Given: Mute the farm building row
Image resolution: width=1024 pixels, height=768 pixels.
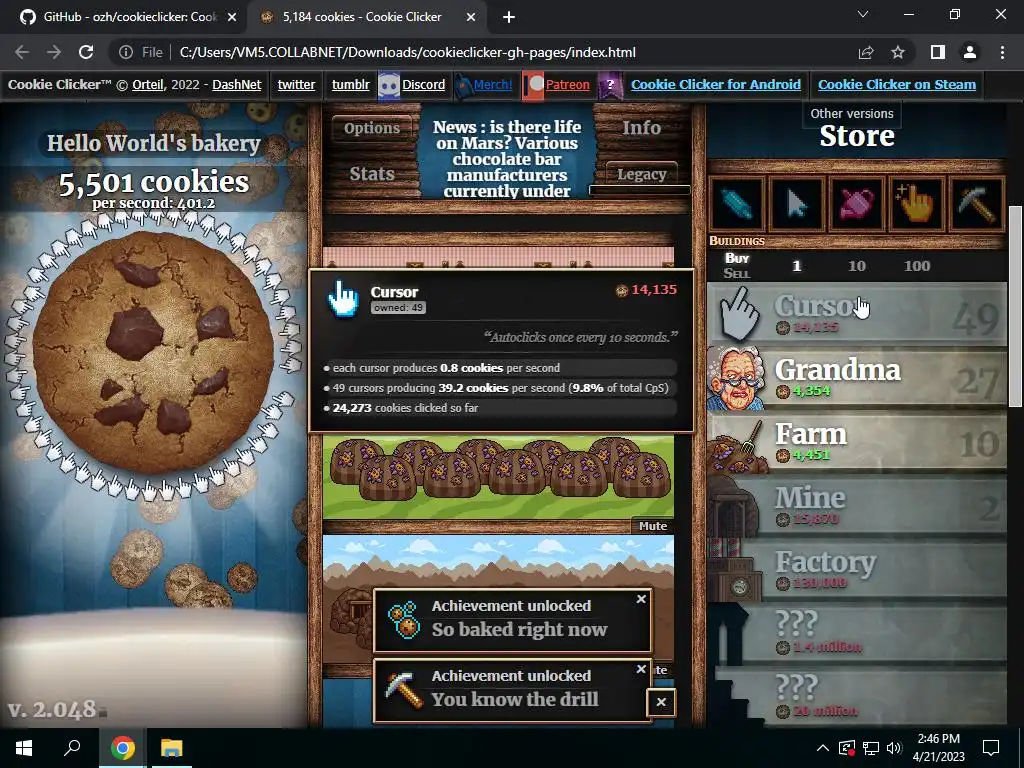Looking at the screenshot, I should tap(653, 526).
